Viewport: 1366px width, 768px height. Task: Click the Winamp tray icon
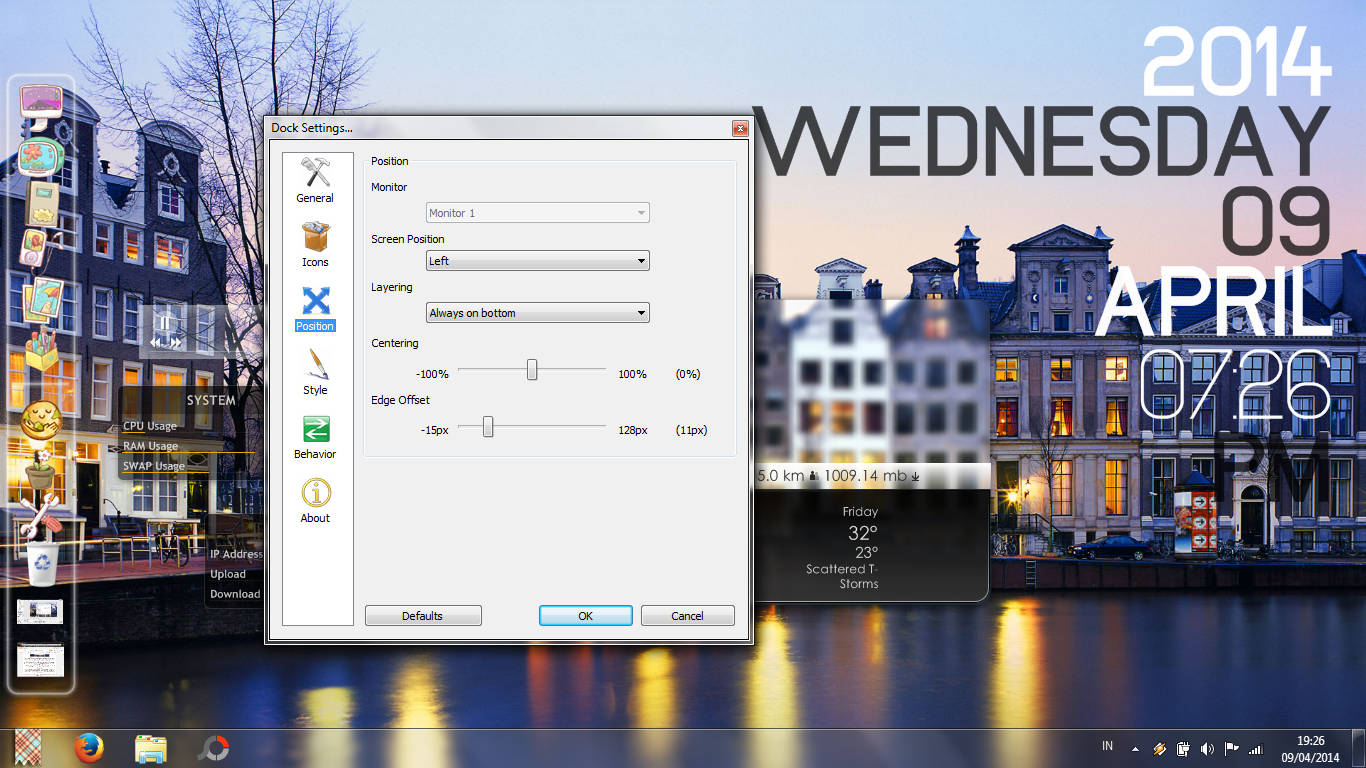click(x=1160, y=748)
